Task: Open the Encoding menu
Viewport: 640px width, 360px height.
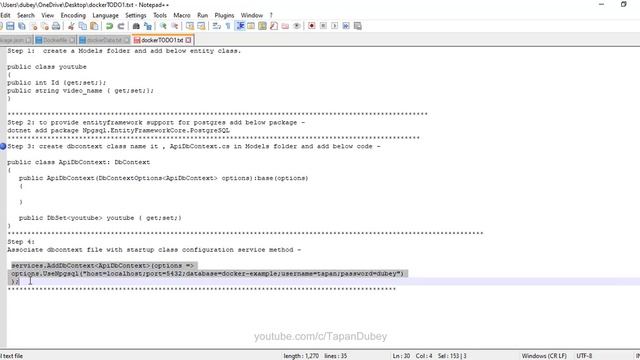Action: pos(73,15)
